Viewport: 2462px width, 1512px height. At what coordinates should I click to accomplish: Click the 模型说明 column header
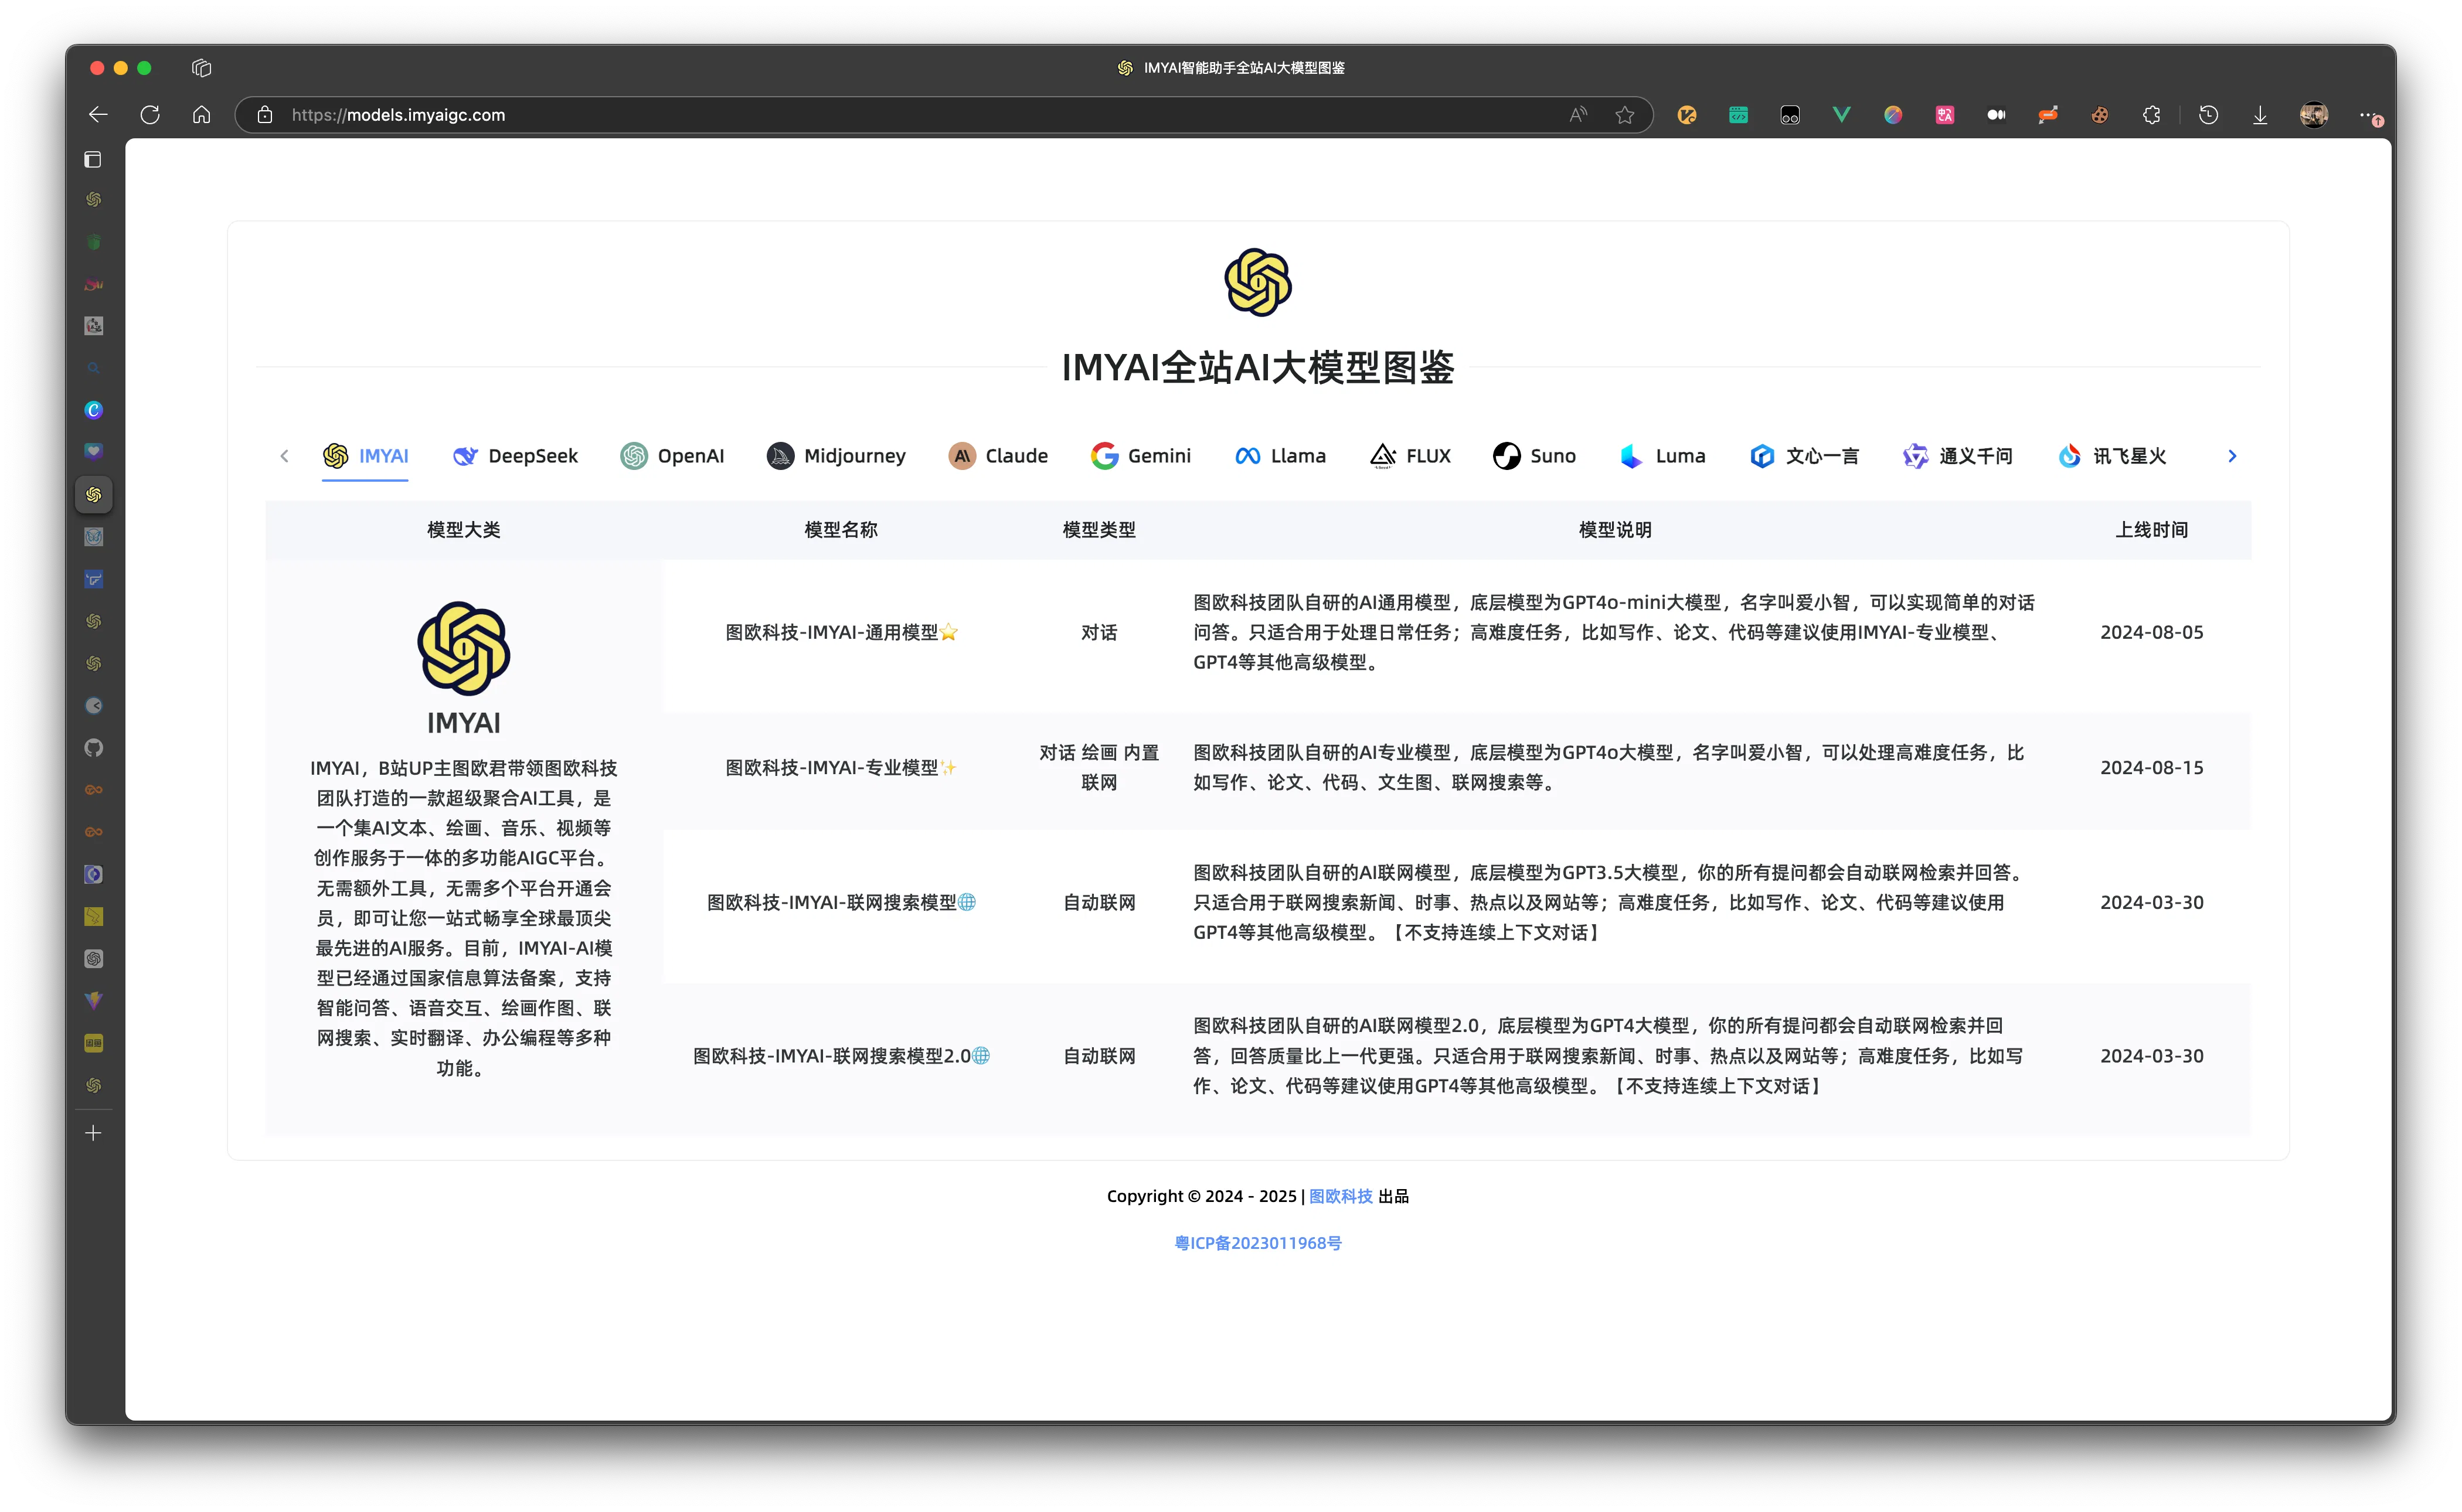(x=1615, y=530)
